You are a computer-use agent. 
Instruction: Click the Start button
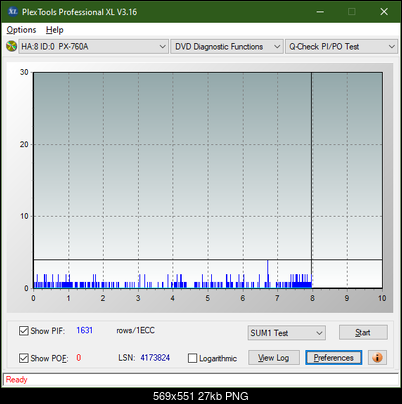(363, 333)
